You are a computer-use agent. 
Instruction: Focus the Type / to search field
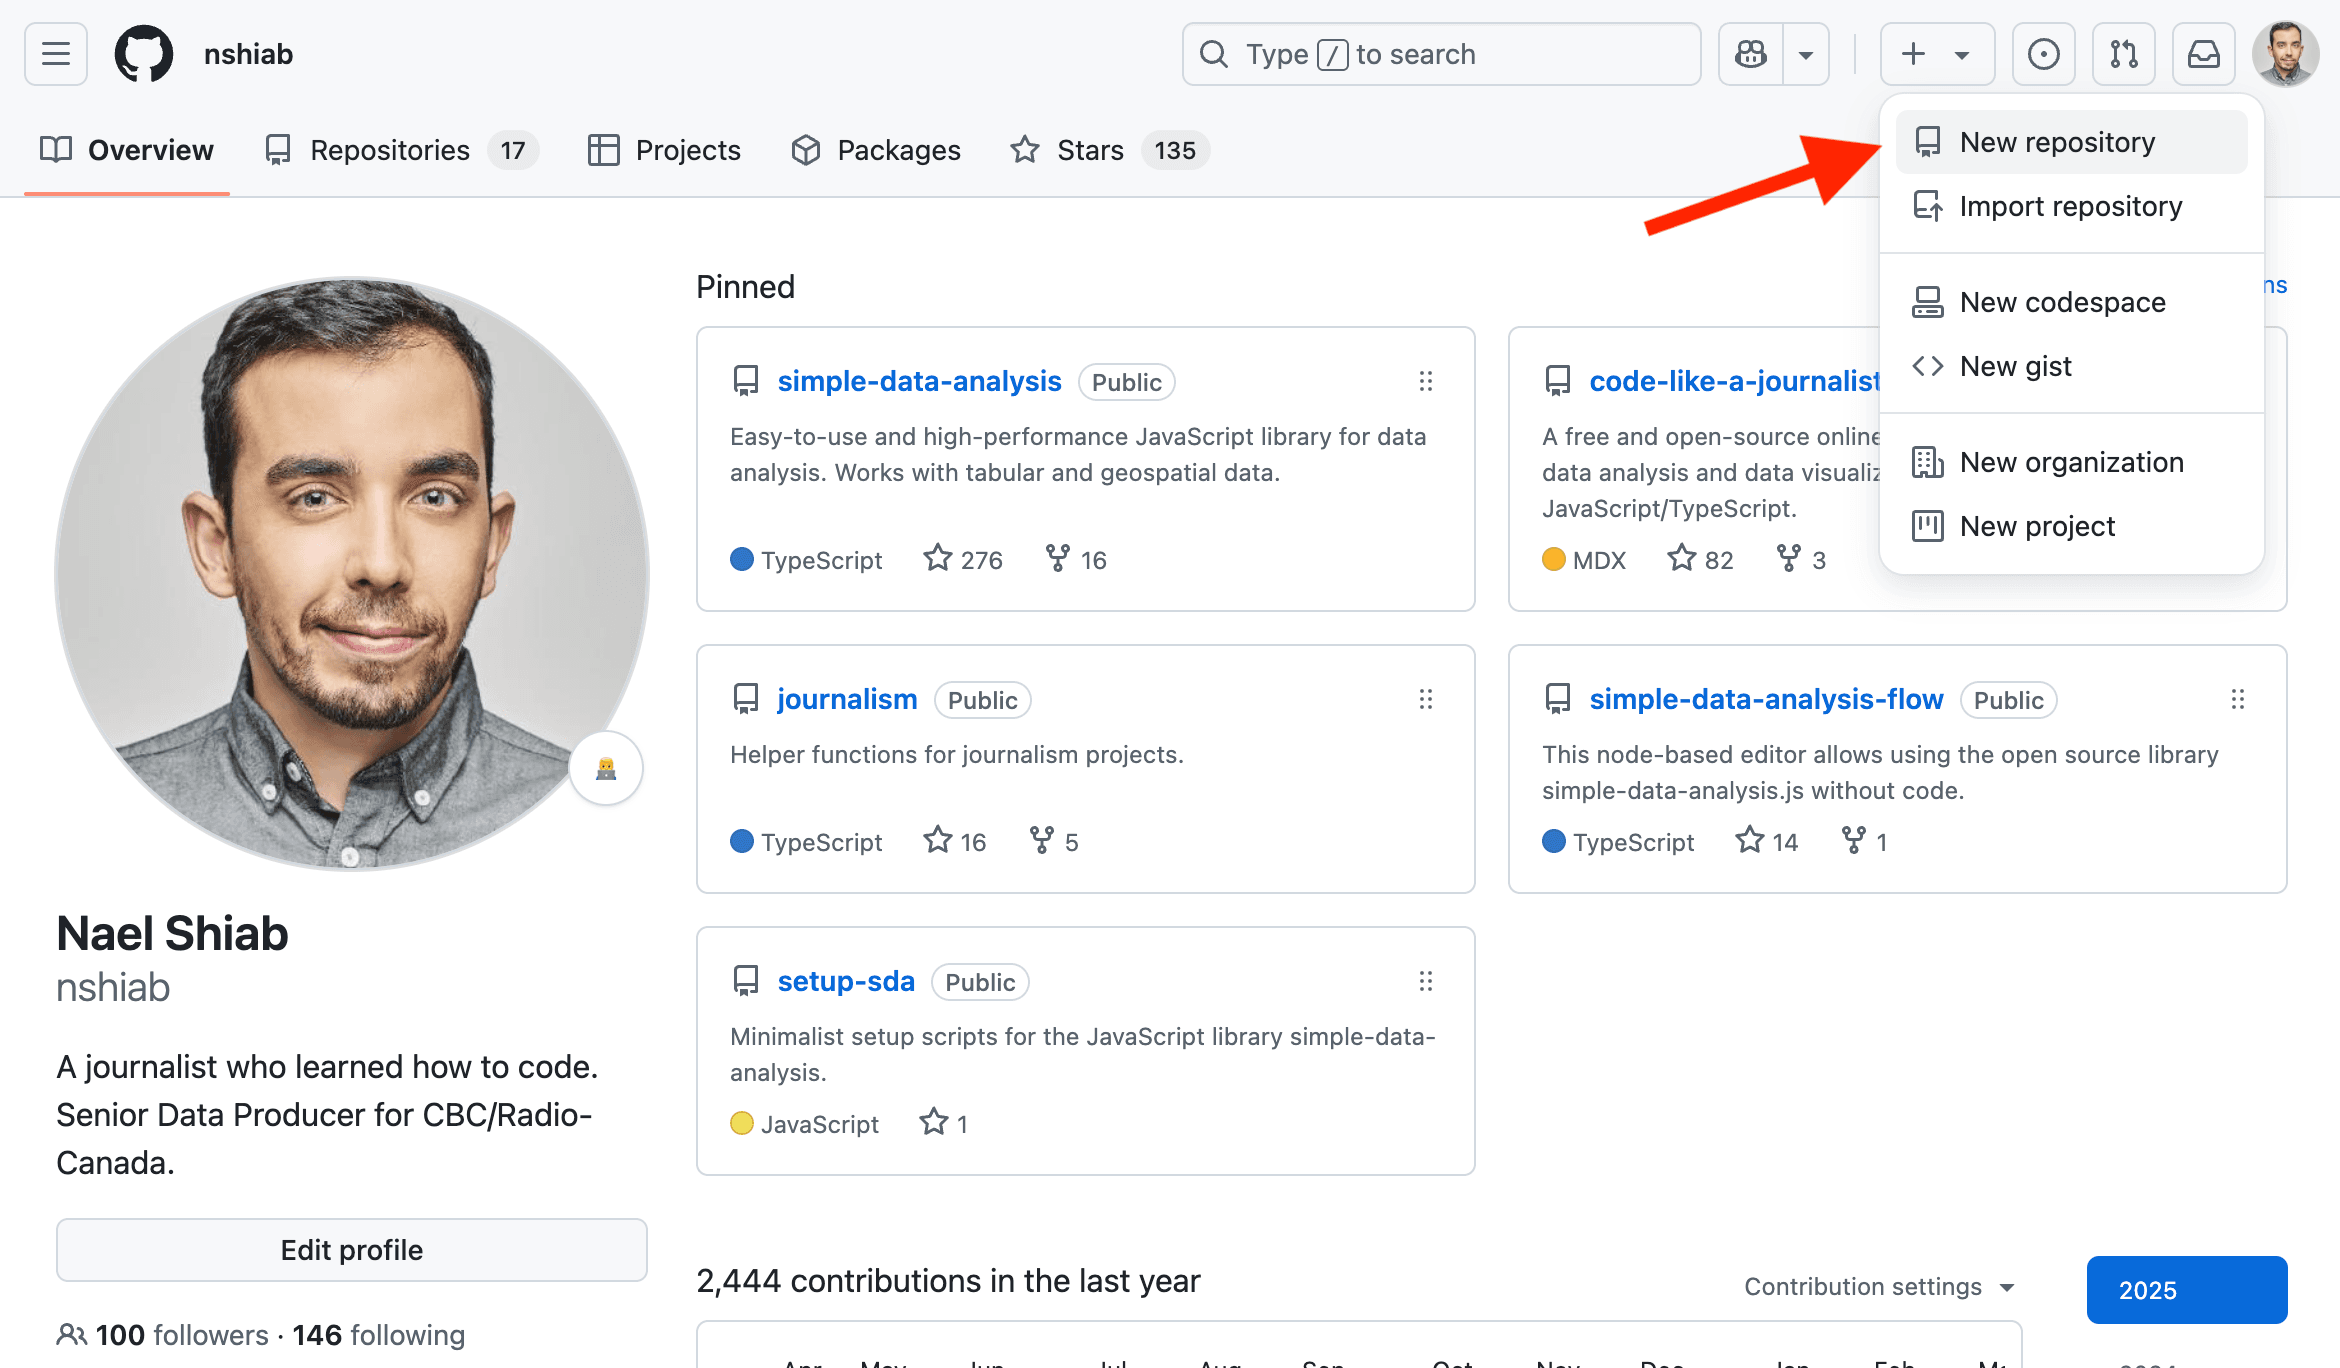point(1441,54)
